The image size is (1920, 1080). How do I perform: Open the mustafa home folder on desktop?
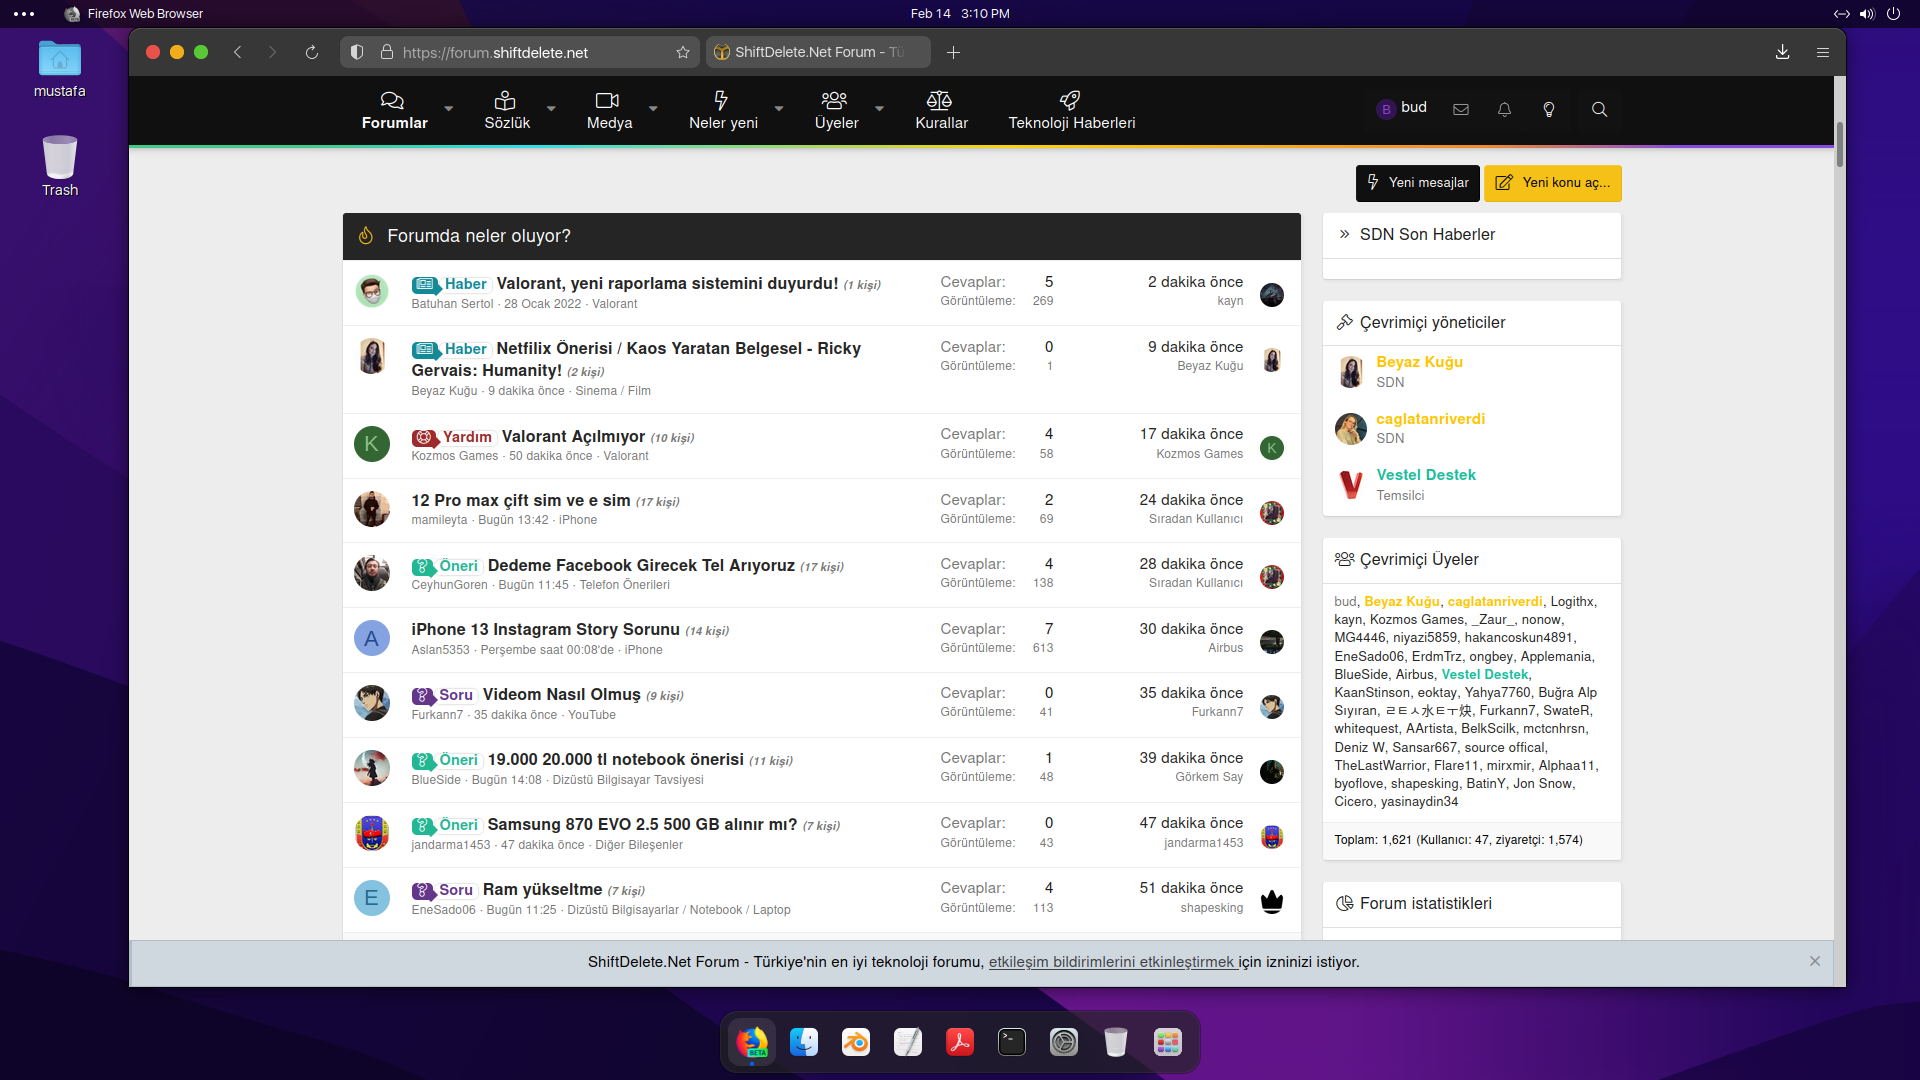click(x=60, y=69)
